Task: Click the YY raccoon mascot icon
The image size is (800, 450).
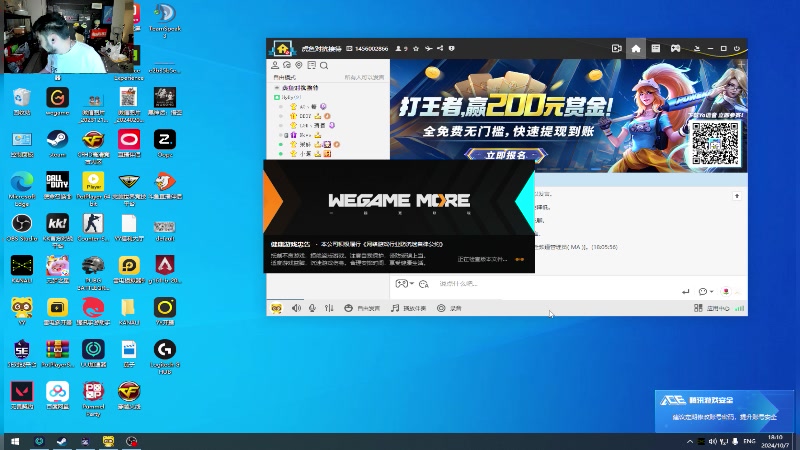Action: click(x=276, y=309)
